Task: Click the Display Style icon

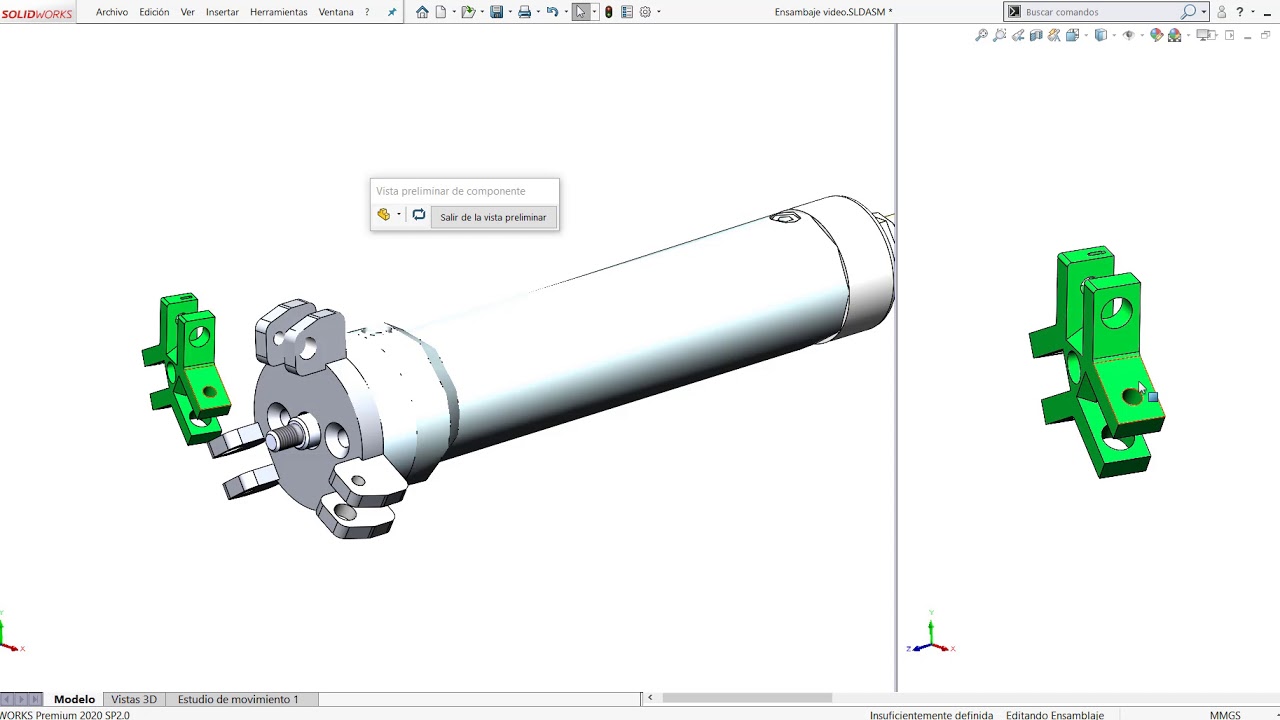Action: pyautogui.click(x=1100, y=35)
